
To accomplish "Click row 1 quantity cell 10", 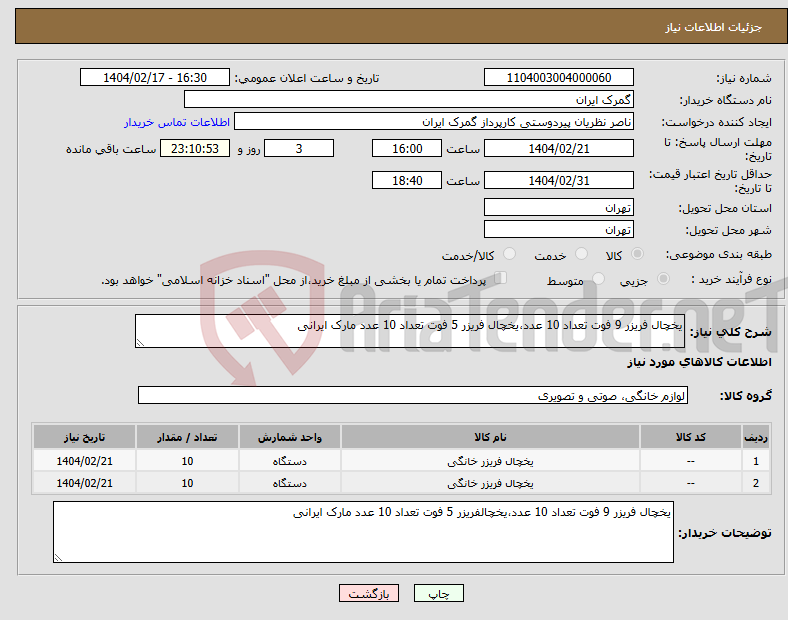I will pos(187,461).
